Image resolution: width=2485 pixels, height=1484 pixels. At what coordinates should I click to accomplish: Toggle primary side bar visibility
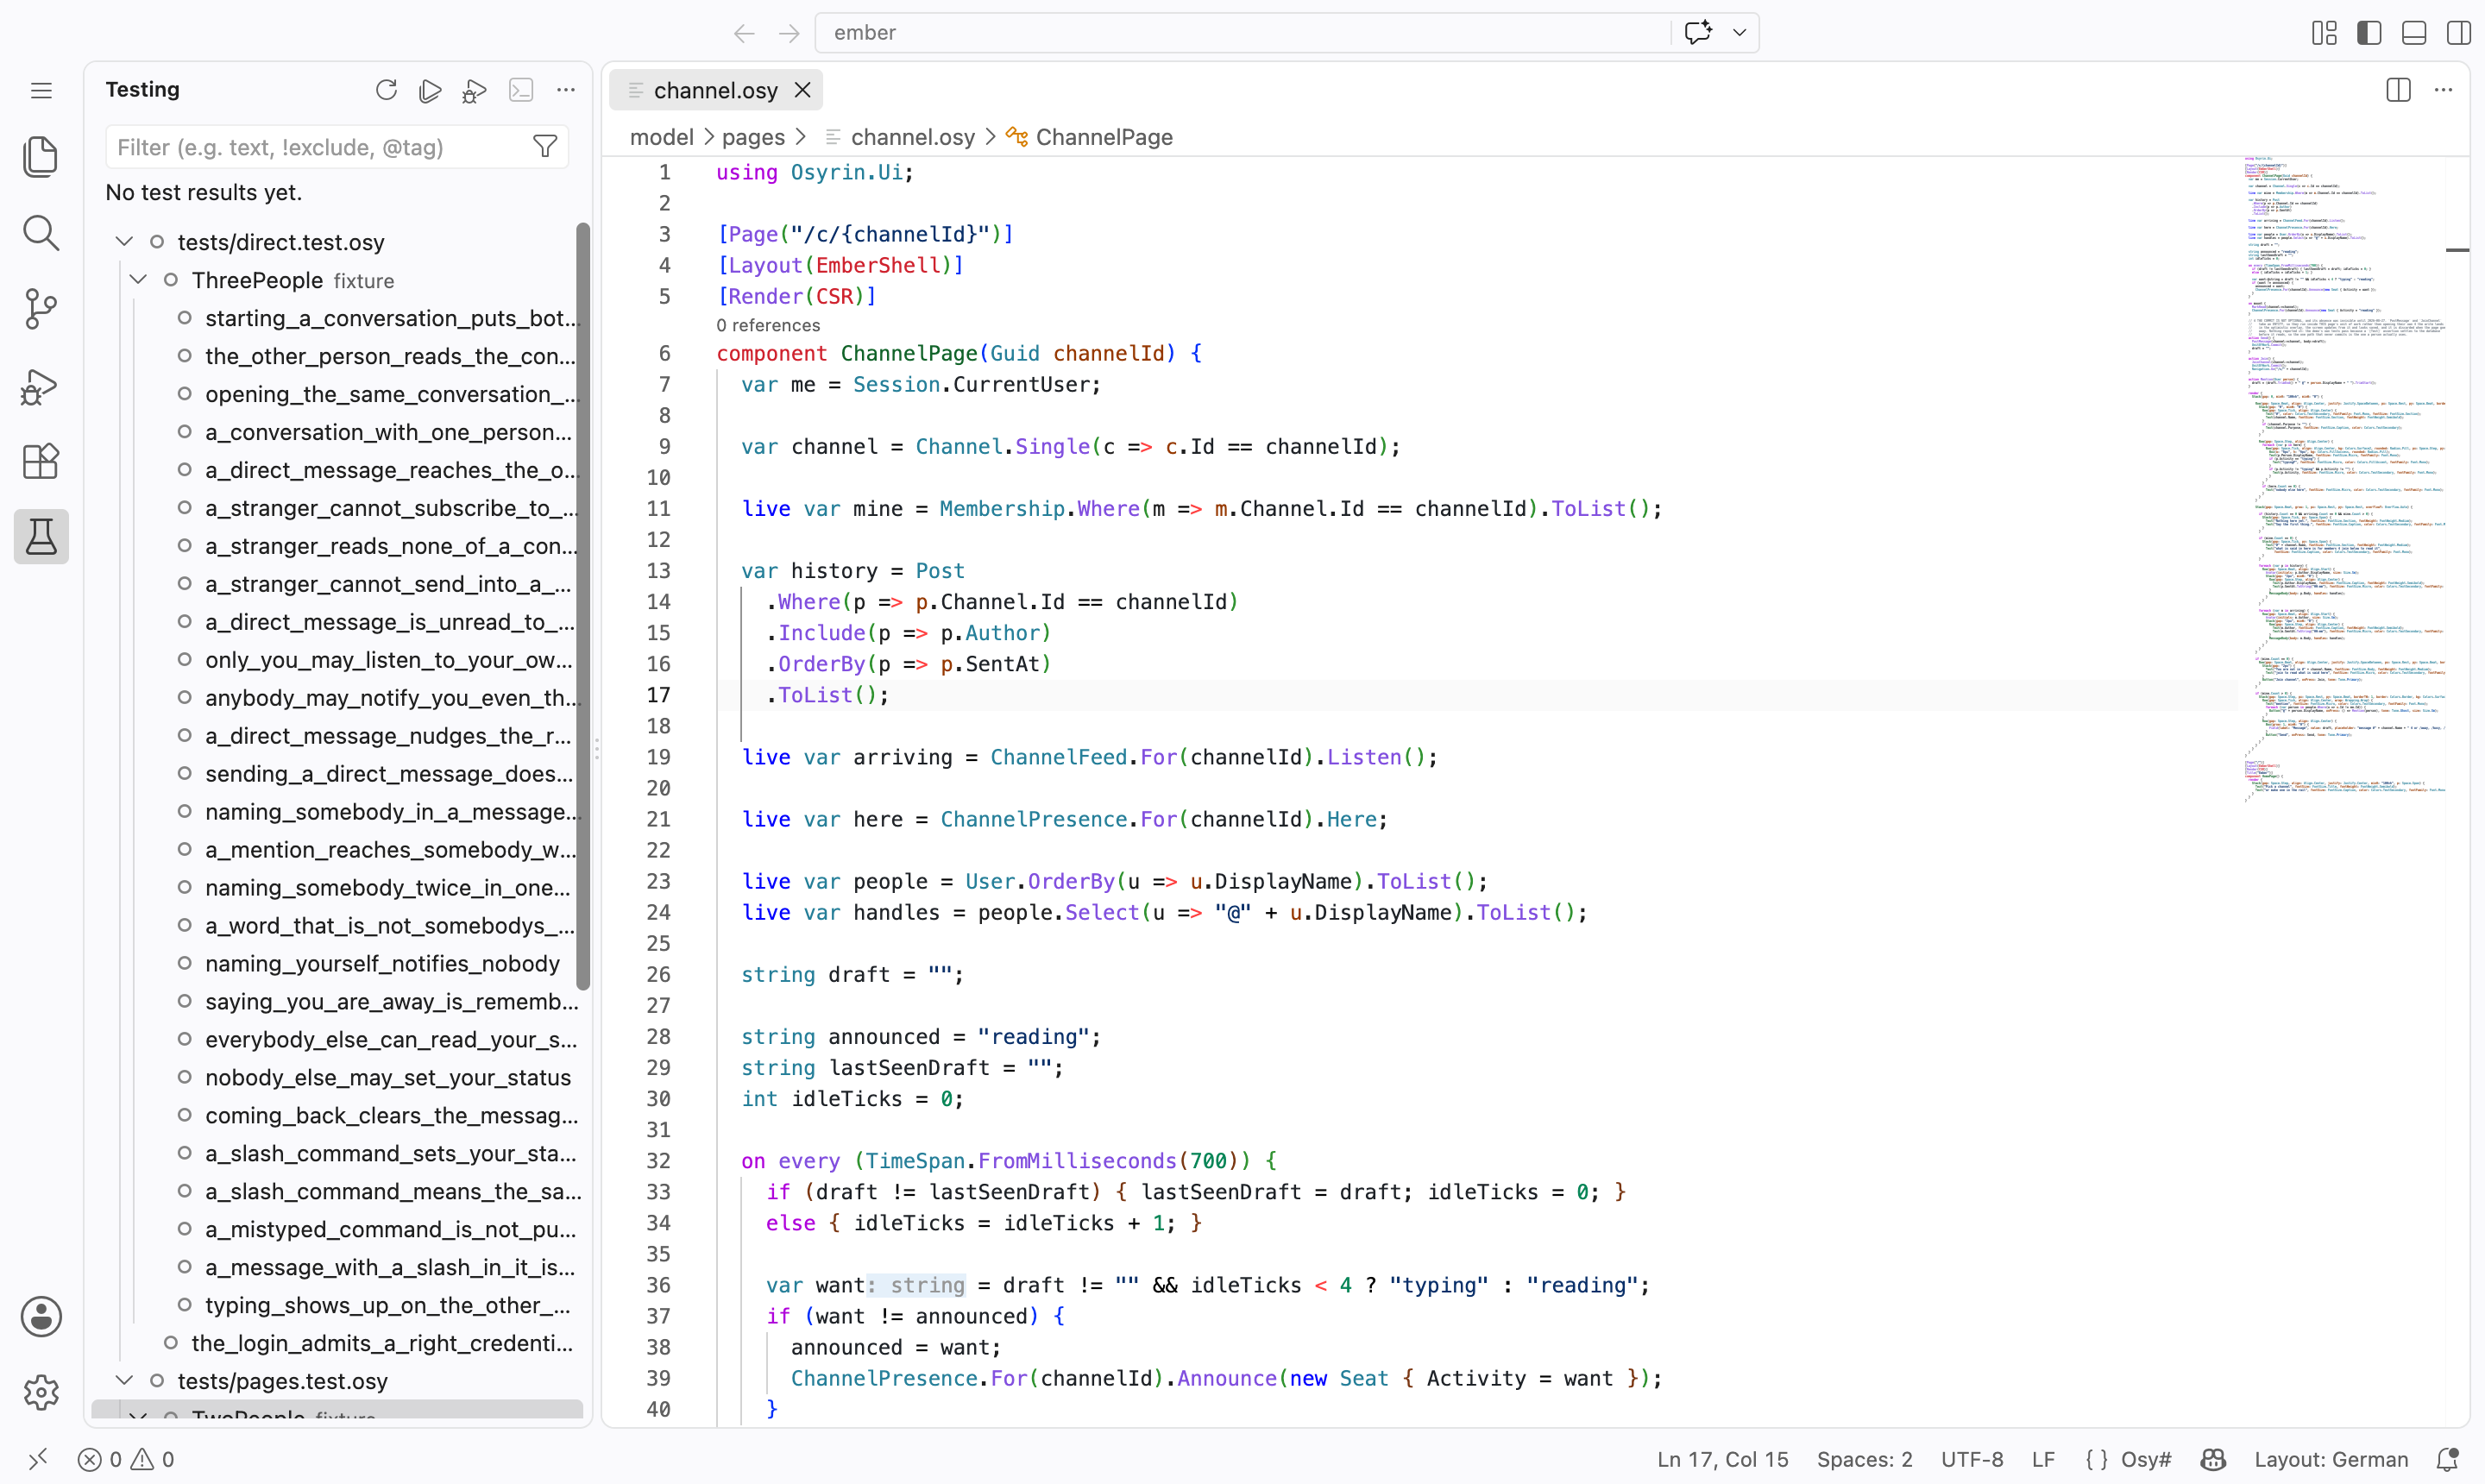tap(2369, 33)
